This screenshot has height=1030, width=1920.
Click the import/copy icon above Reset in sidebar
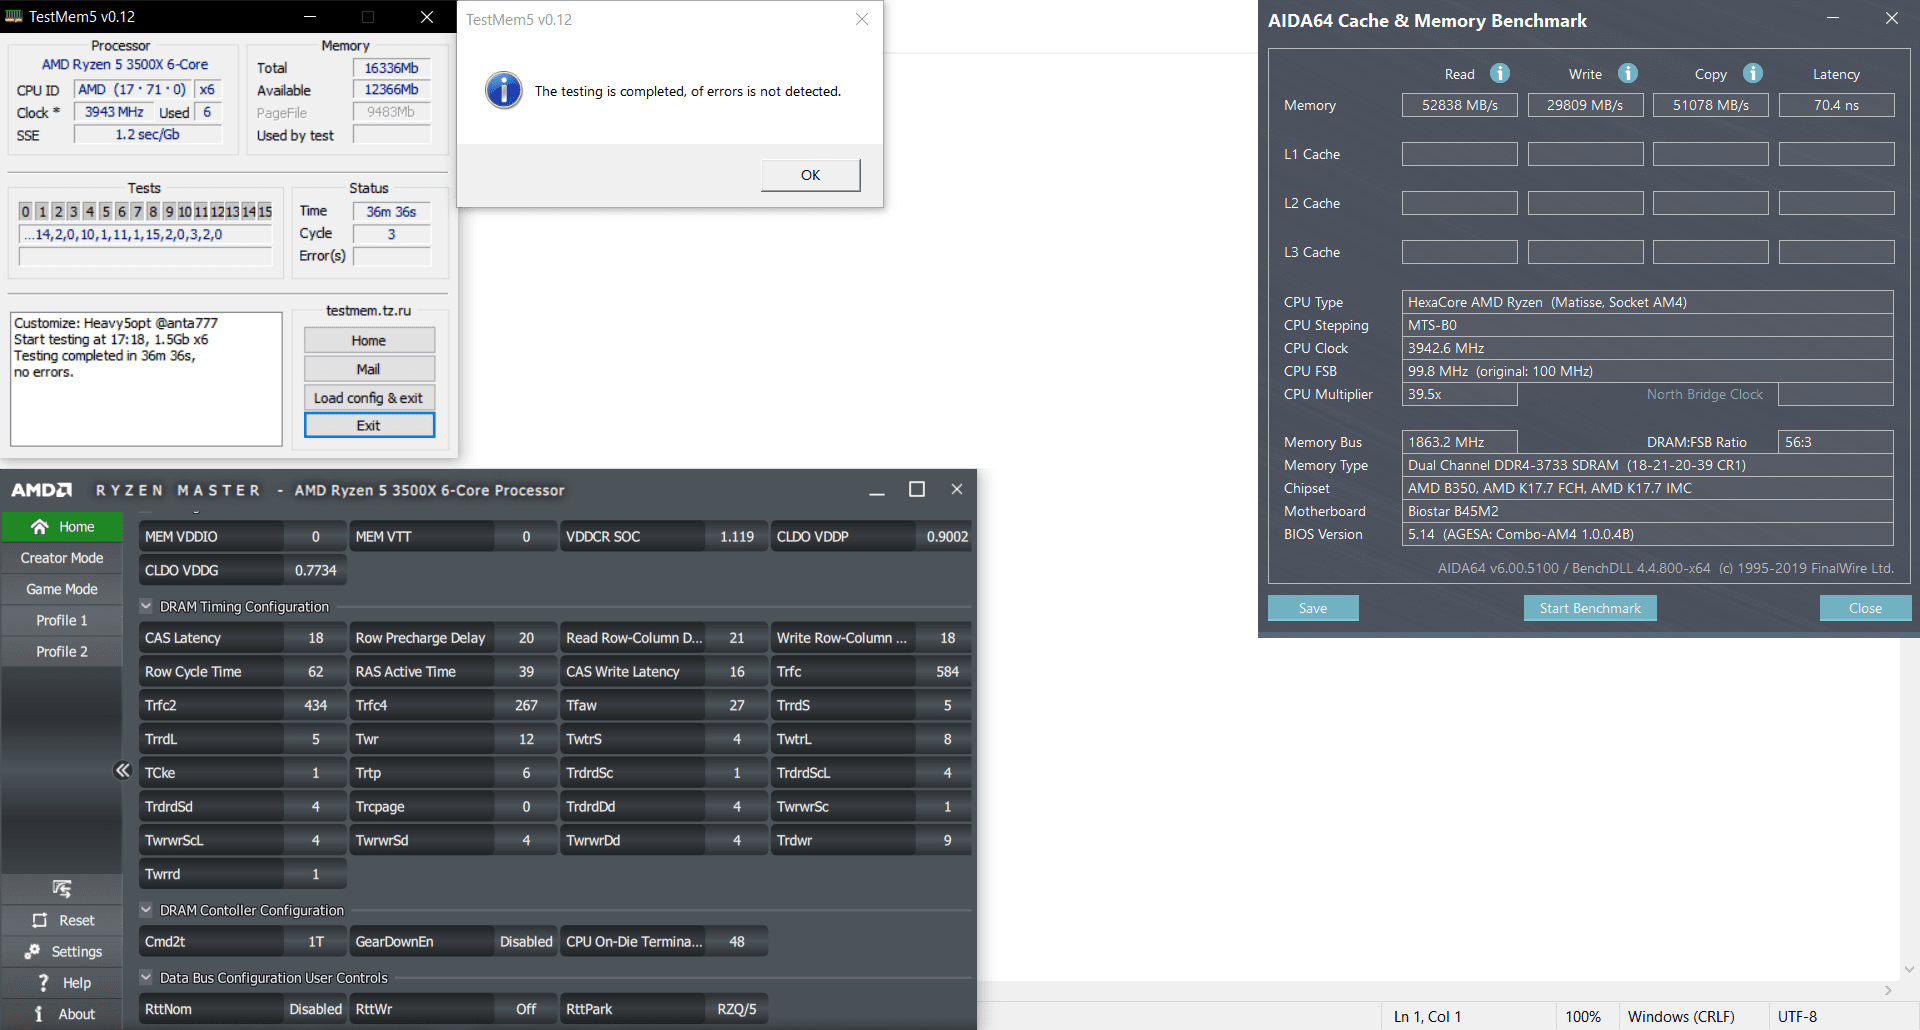[x=62, y=889]
